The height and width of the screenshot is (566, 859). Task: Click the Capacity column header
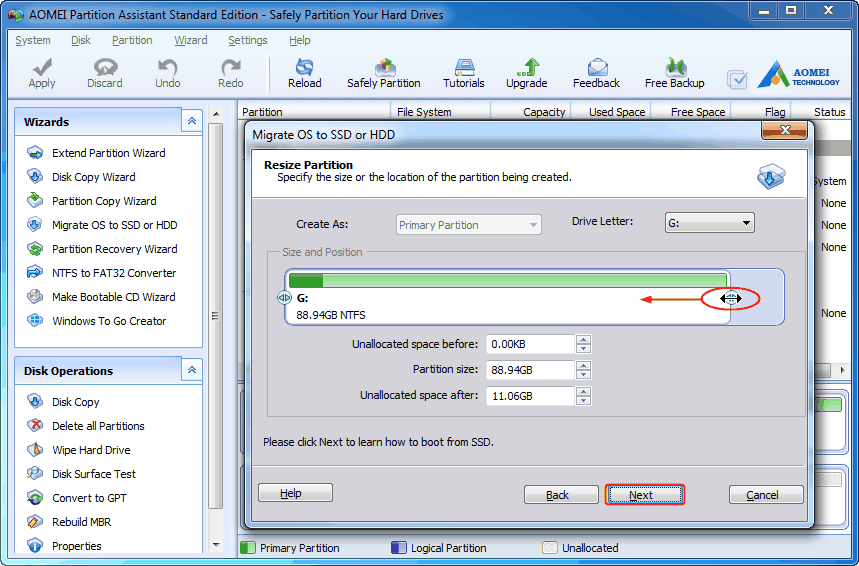click(x=544, y=112)
